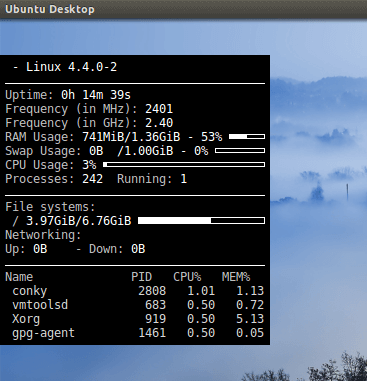Click the Frequency (in GHz) value 2.40

click(159, 123)
